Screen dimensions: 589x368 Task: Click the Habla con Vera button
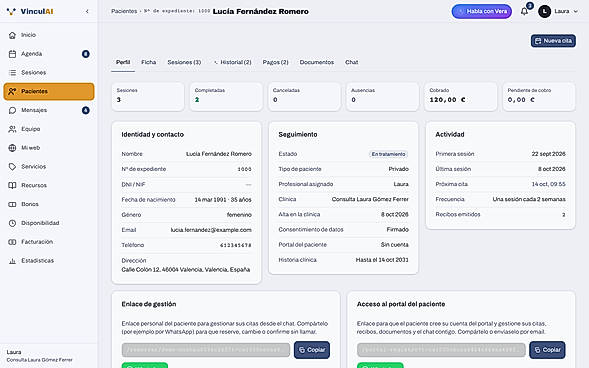(x=482, y=11)
